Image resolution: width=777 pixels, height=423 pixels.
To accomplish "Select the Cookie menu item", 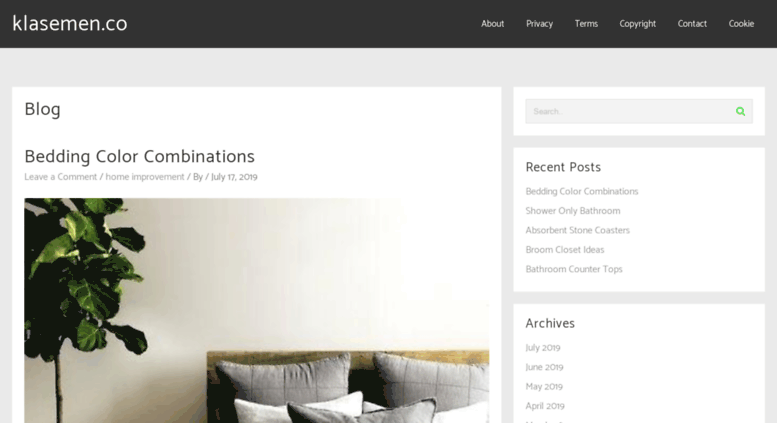I will point(741,24).
